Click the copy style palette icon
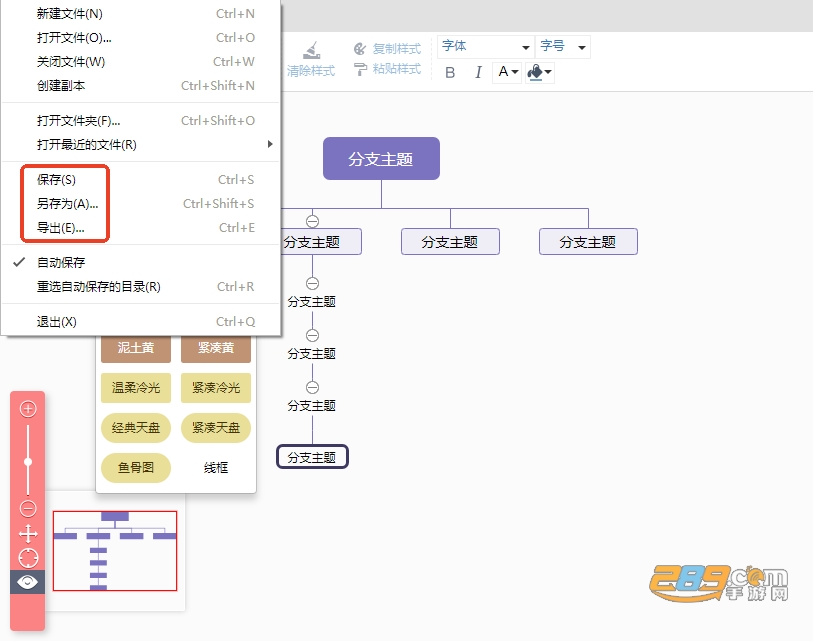This screenshot has height=641, width=813. [x=360, y=49]
